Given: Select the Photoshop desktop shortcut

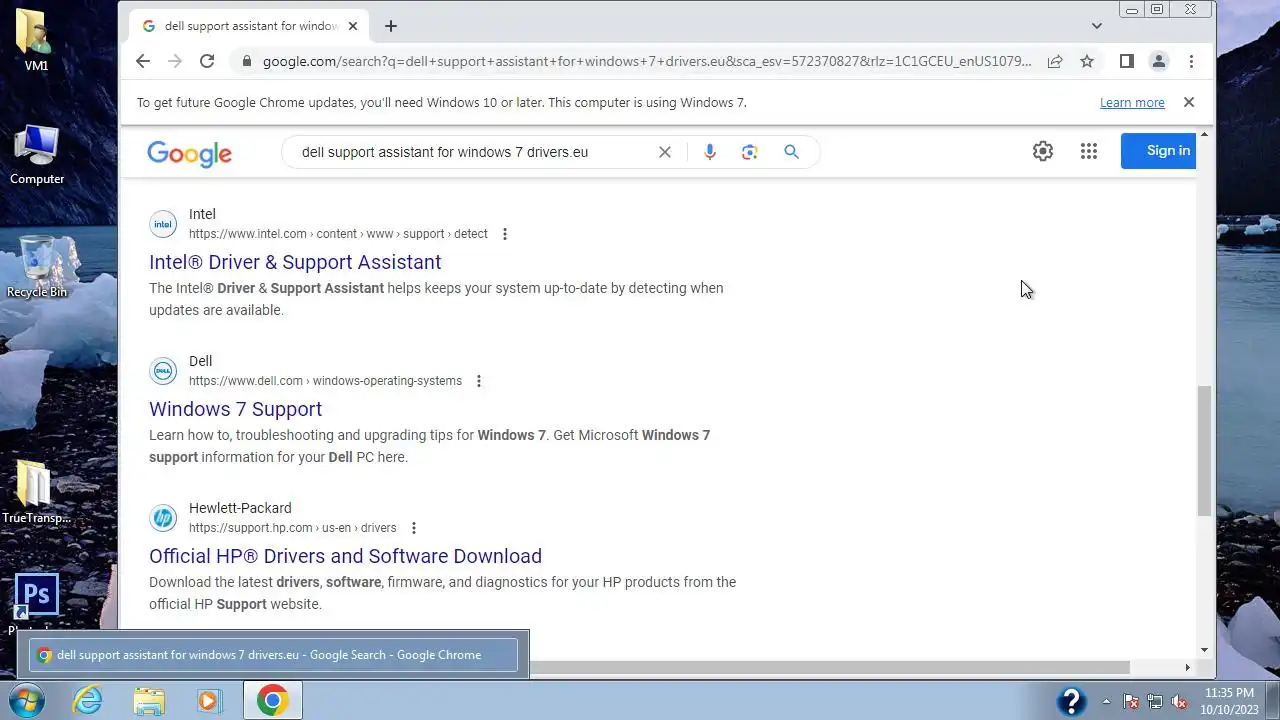Looking at the screenshot, I should point(36,603).
